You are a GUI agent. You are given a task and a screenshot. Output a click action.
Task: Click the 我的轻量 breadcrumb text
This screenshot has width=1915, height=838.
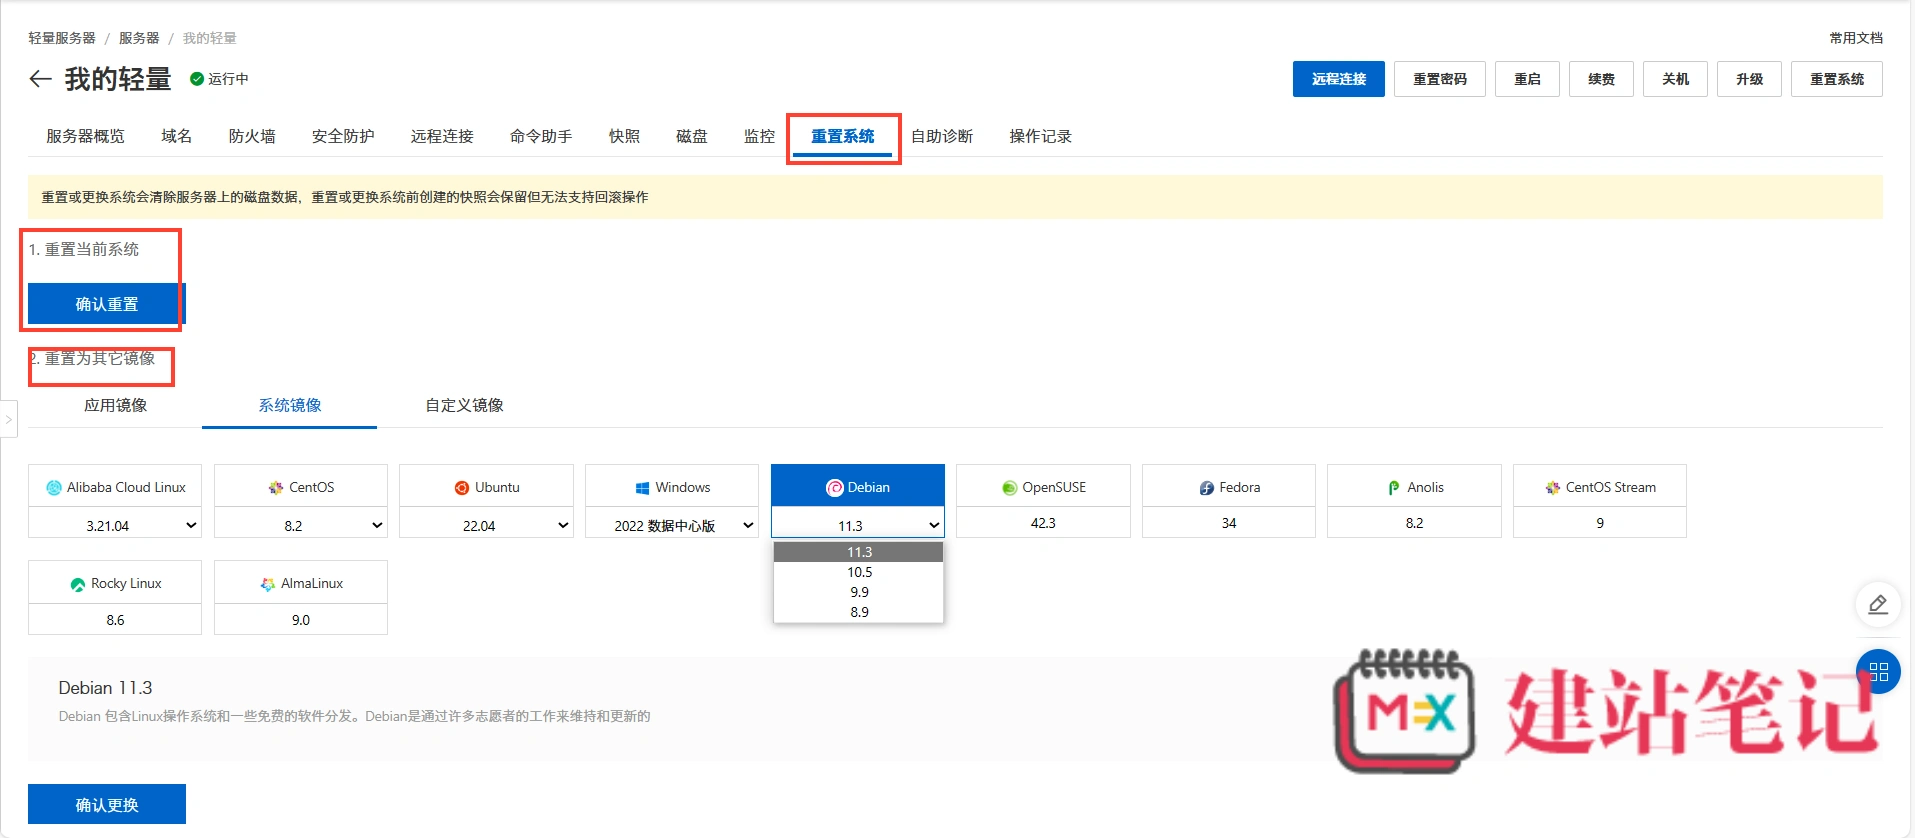[210, 38]
